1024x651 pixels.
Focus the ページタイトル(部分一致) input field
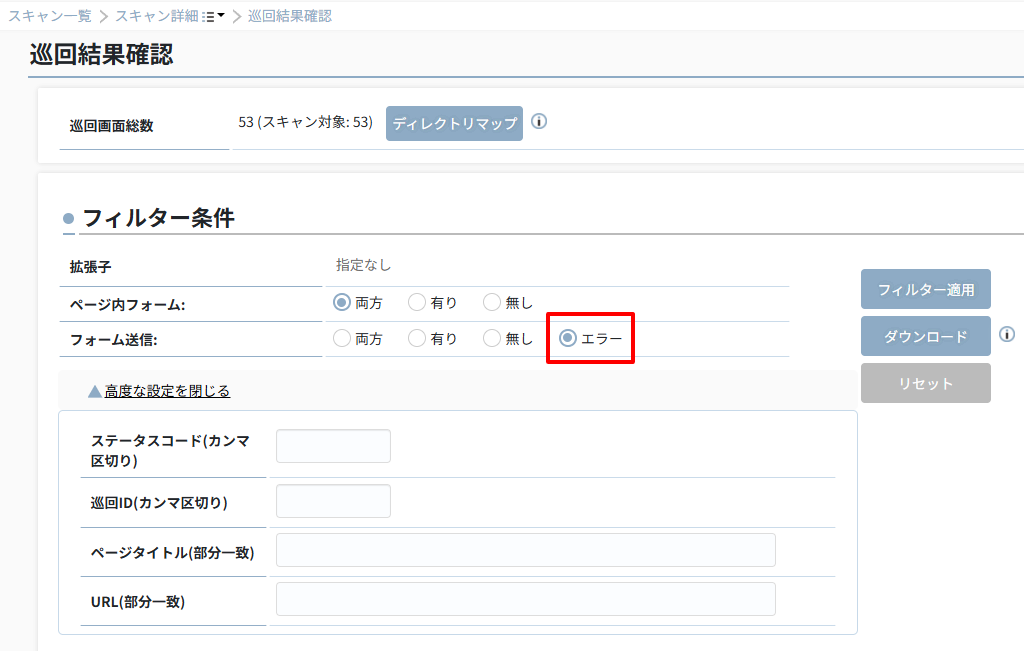point(526,550)
